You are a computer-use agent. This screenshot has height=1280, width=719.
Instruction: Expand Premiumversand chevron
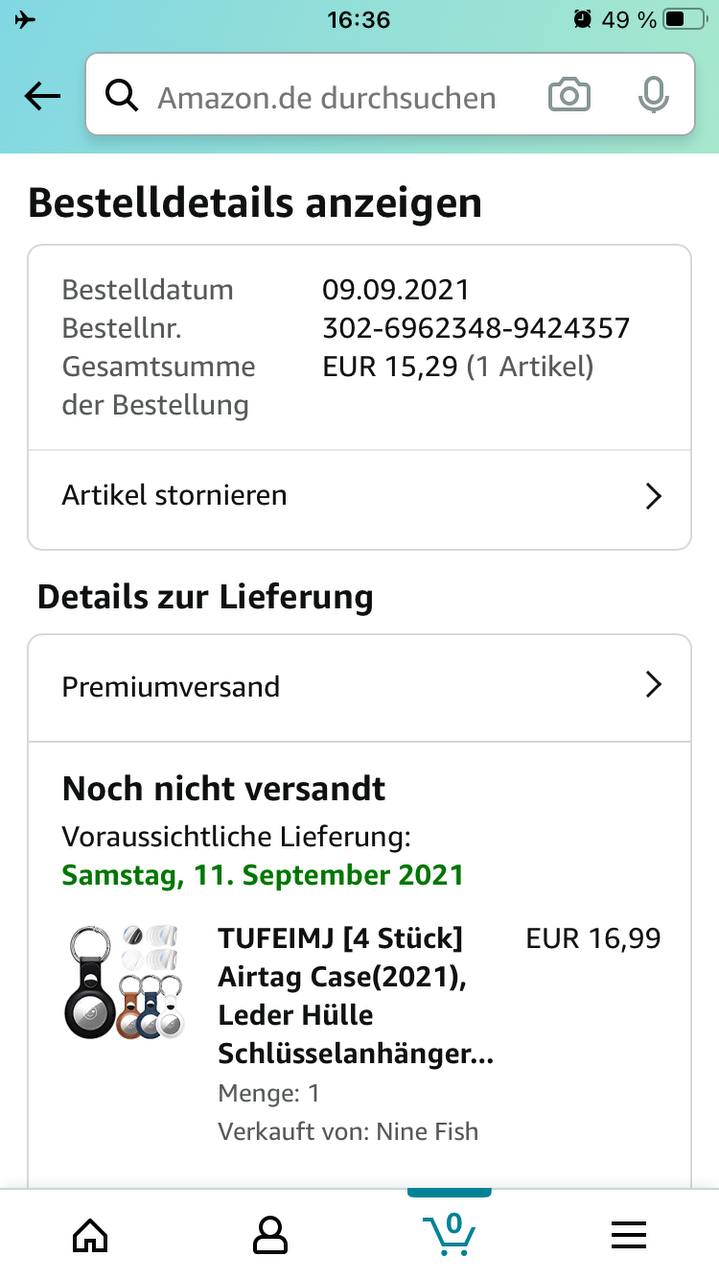[x=653, y=685]
